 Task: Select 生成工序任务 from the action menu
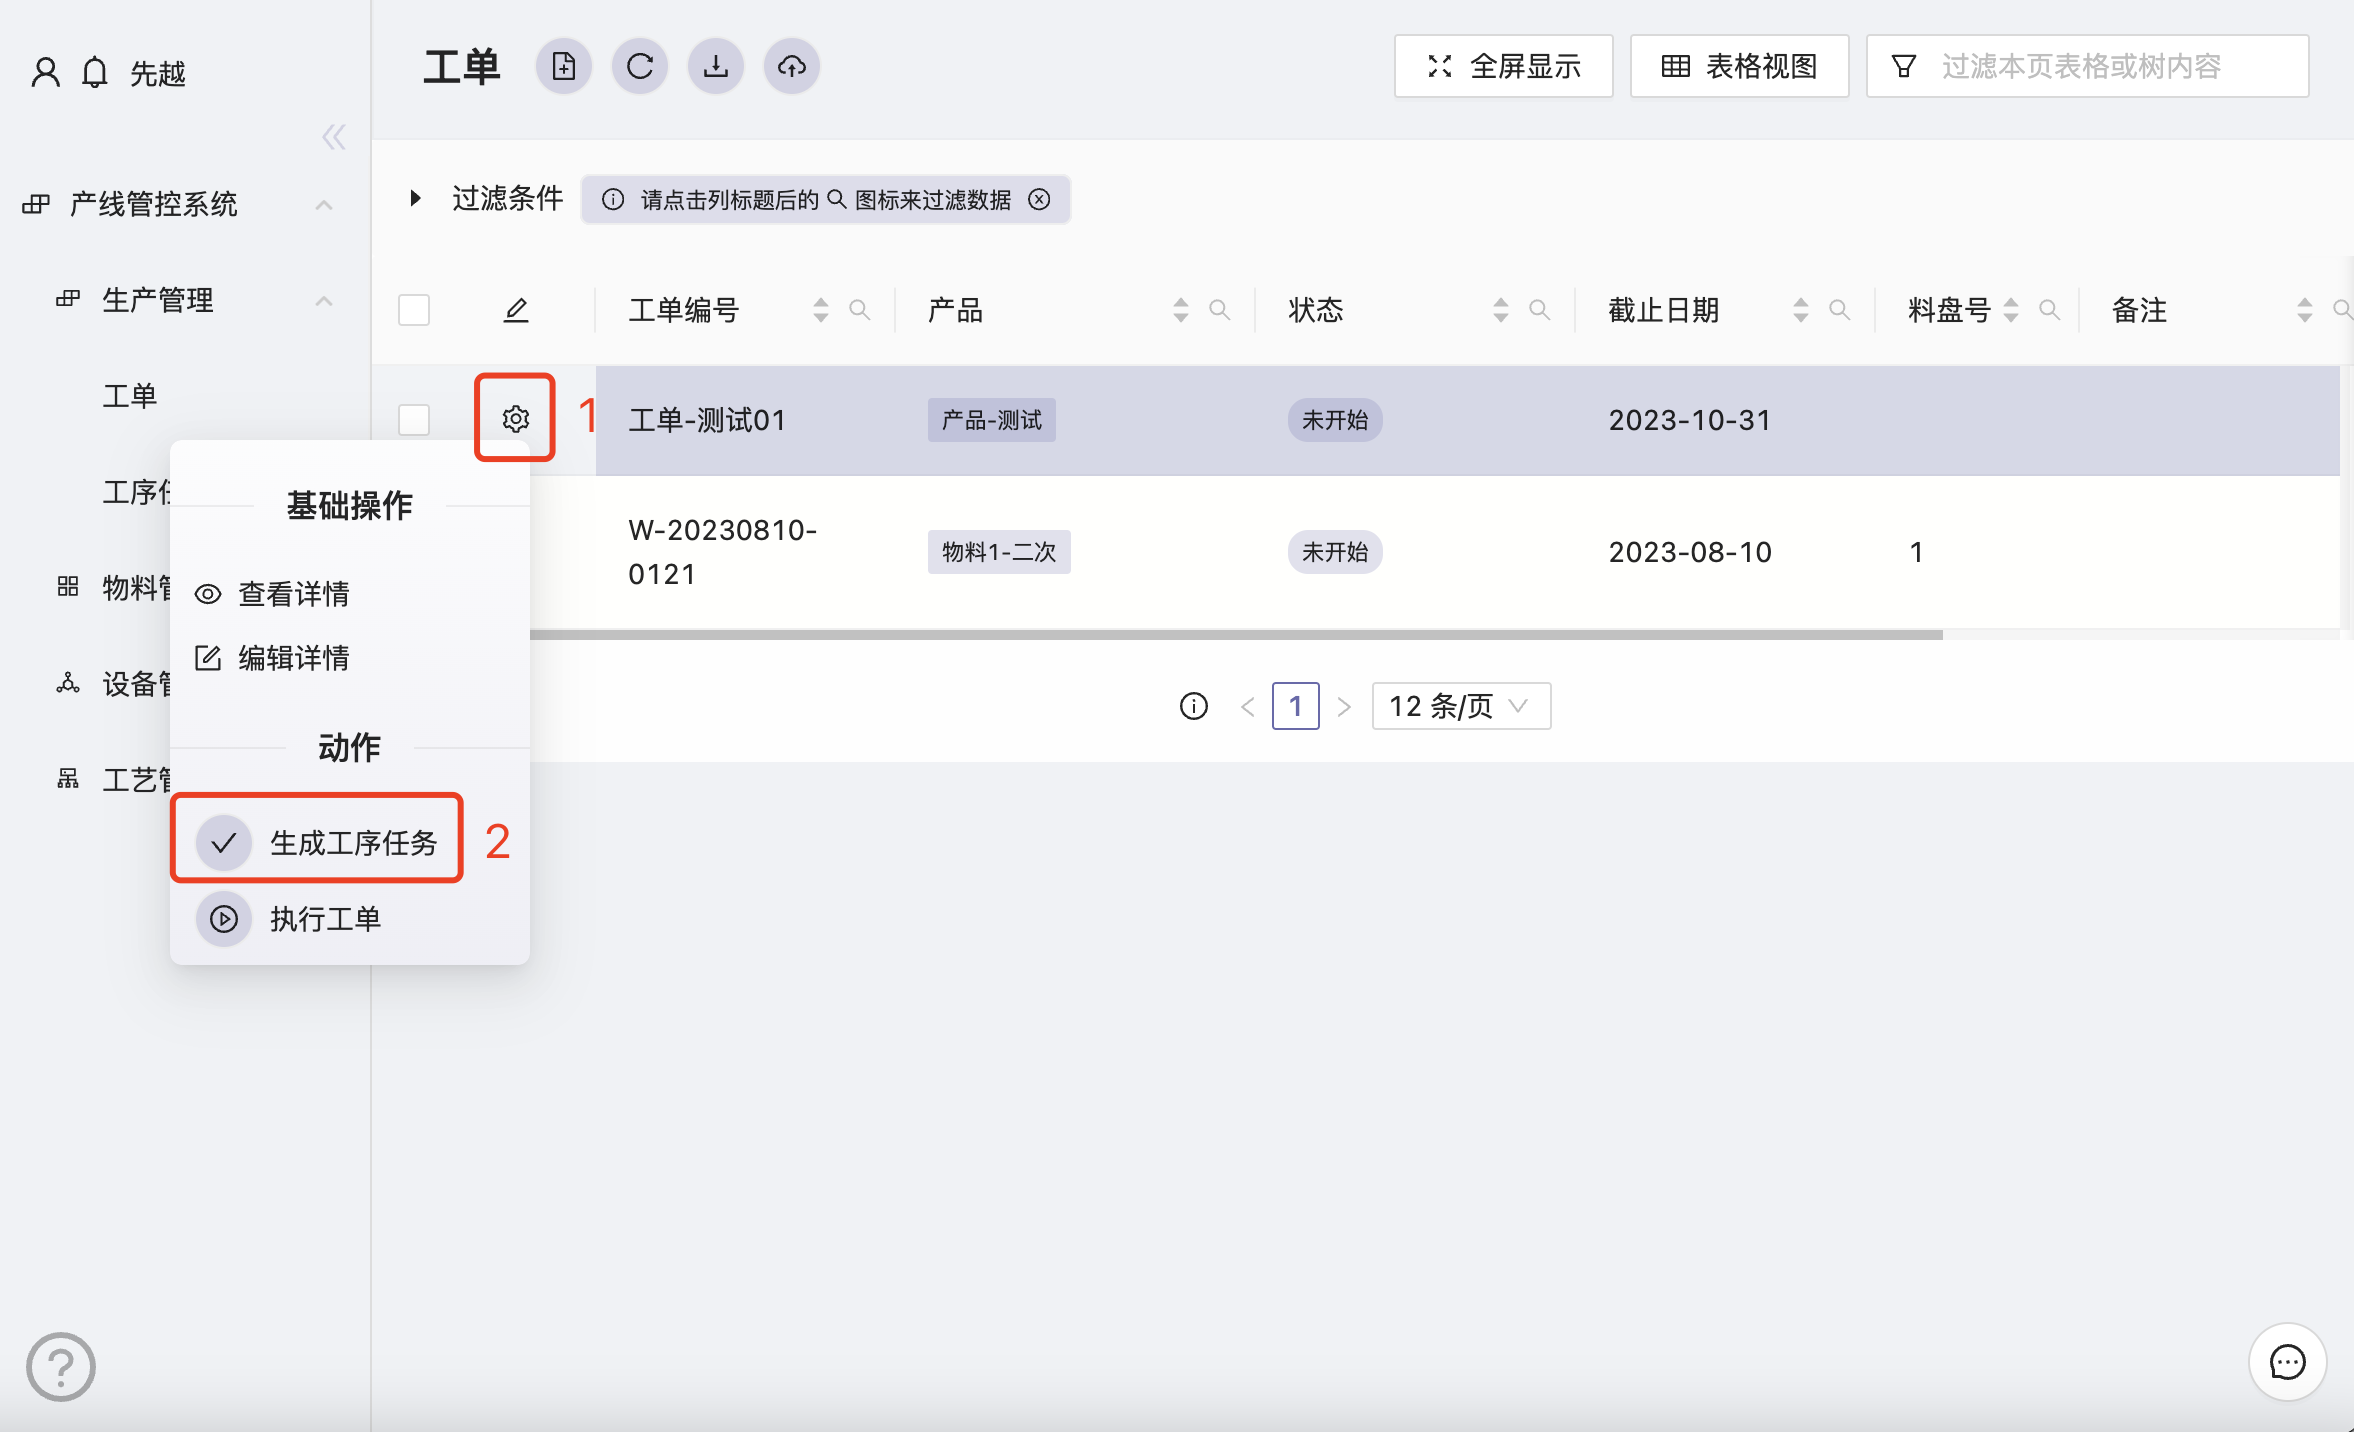pyautogui.click(x=352, y=842)
